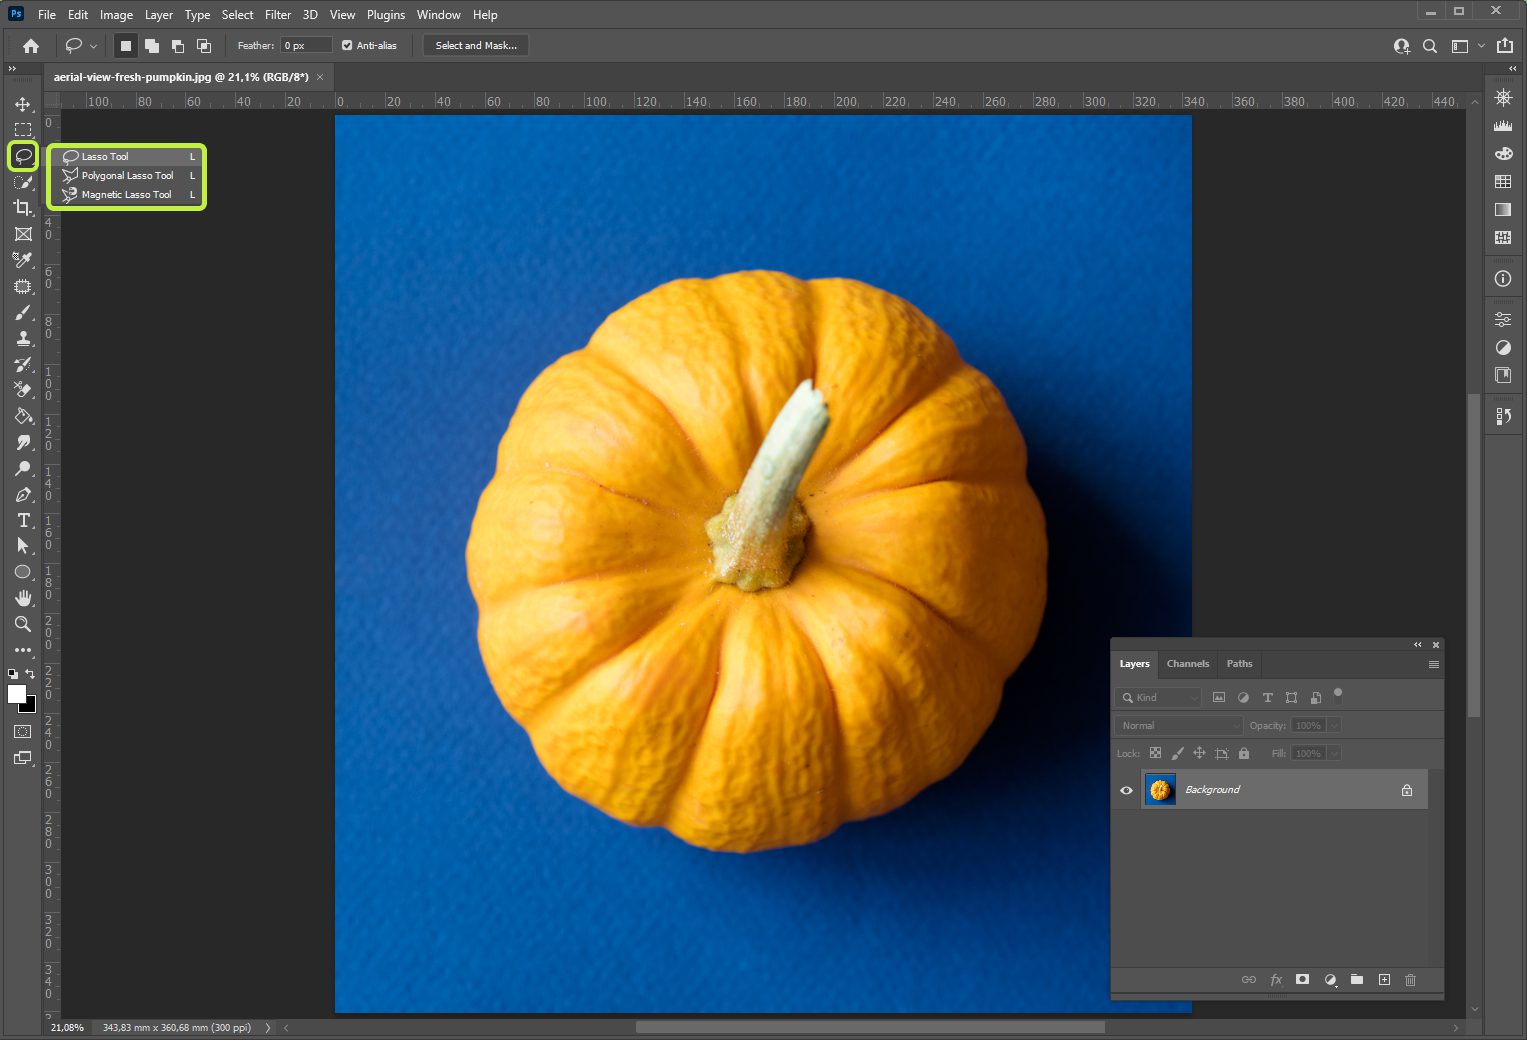Select the Clone Stamp tool

(23, 339)
